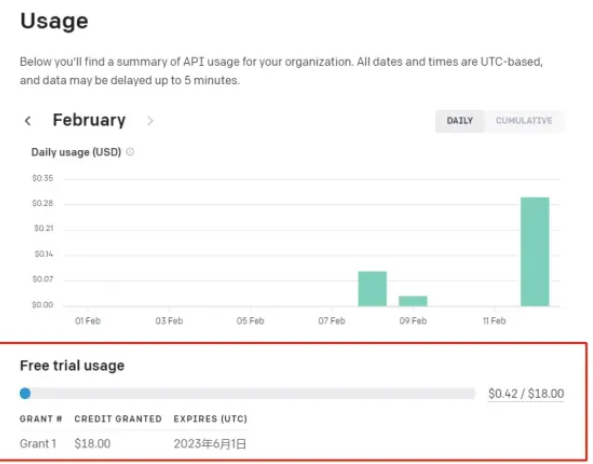593x464 pixels.
Task: Click the '11 Feb' axis label
Action: click(x=494, y=321)
